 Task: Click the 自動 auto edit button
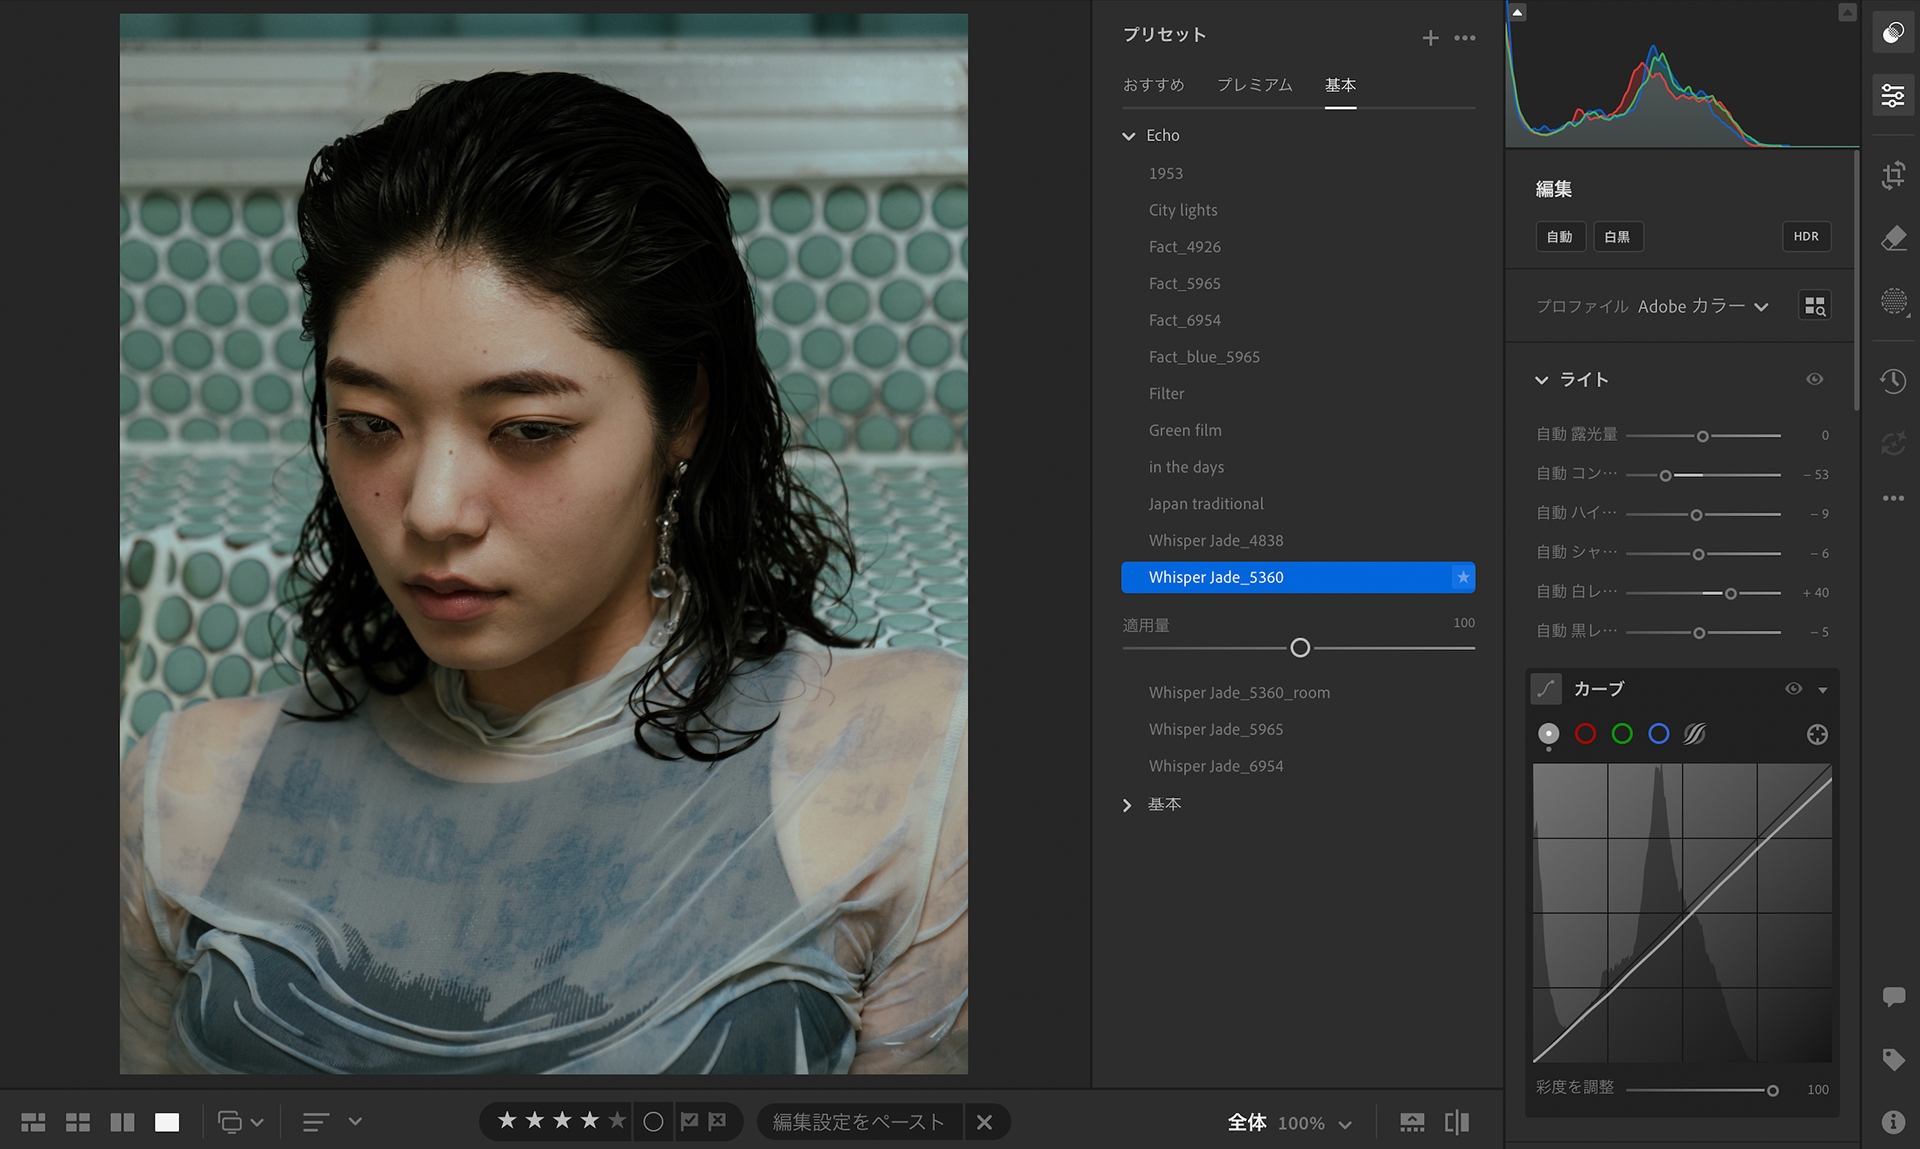coord(1559,237)
